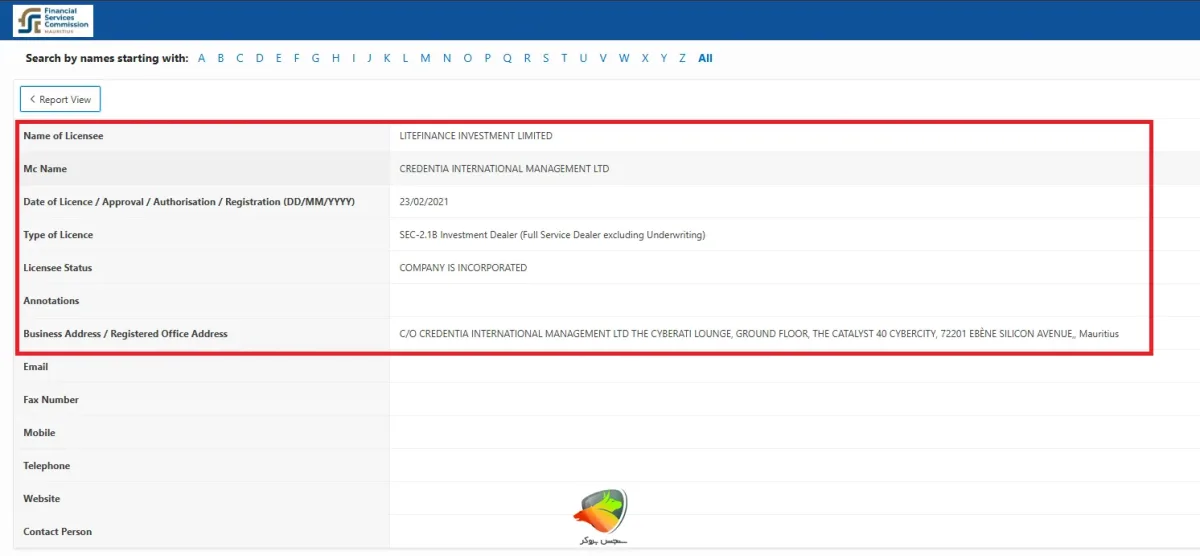Filter names starting with letter U
Viewport: 1200px width, 556px height.
pyautogui.click(x=583, y=58)
